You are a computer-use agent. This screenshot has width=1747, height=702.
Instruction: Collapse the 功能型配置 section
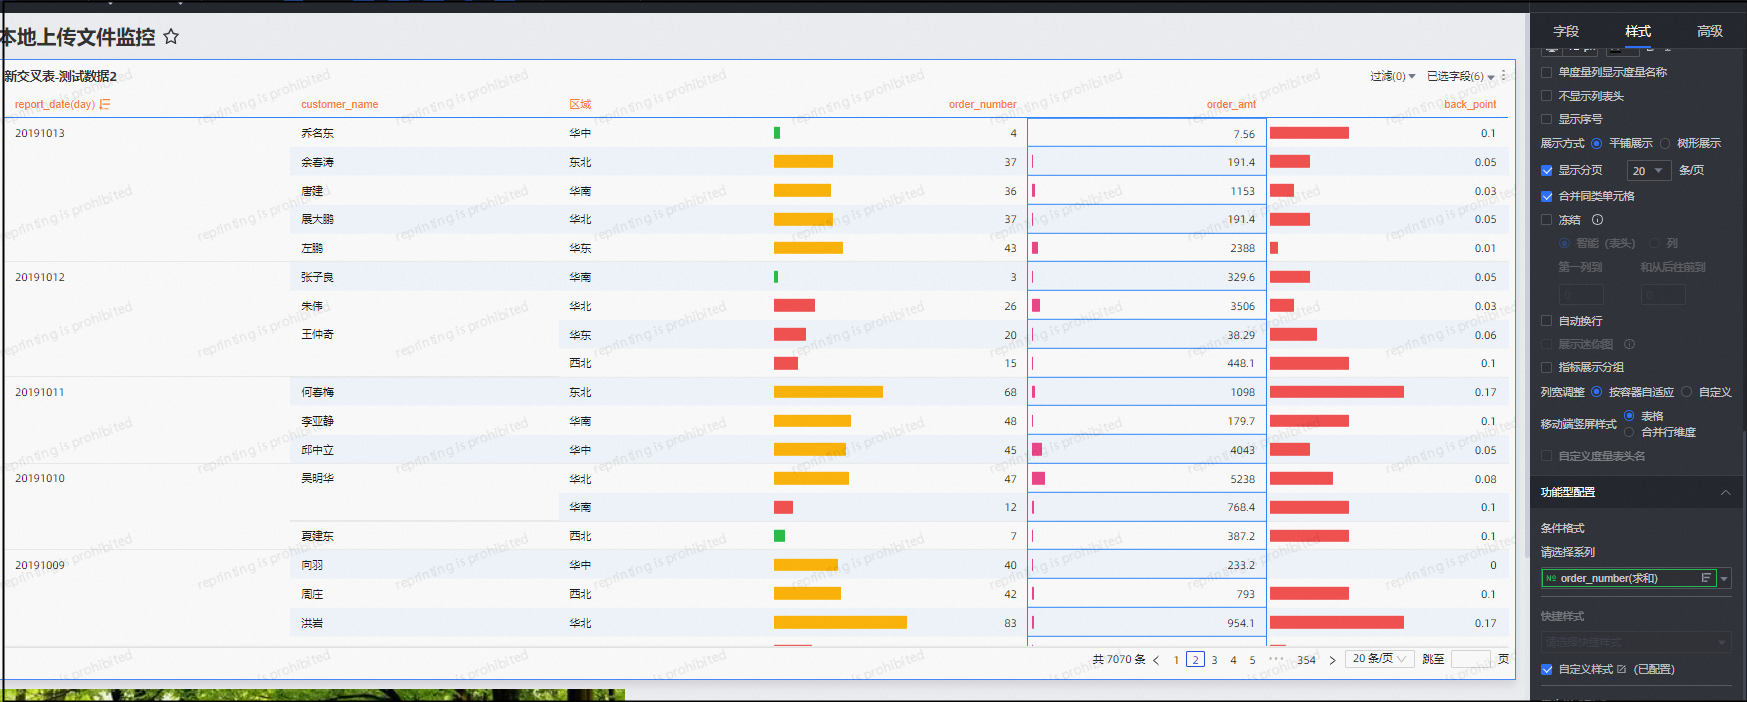click(x=1725, y=492)
